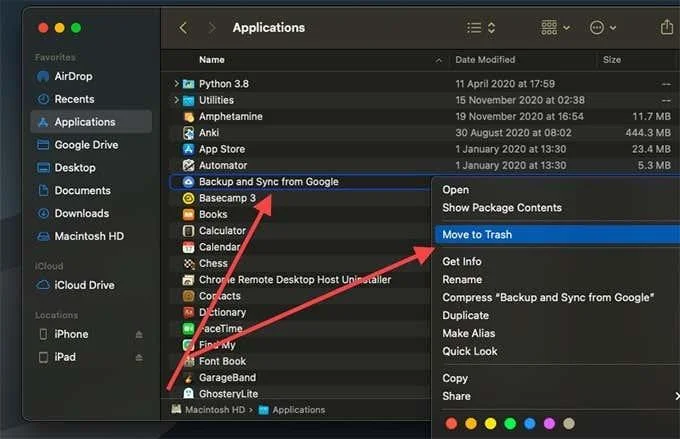Image resolution: width=680 pixels, height=439 pixels.
Task: Select the App Store icon in the list
Action: pyautogui.click(x=188, y=149)
